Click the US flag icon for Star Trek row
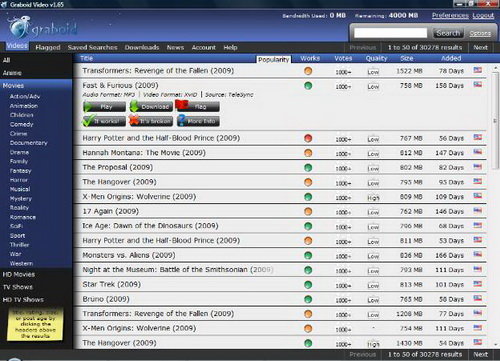The height and width of the screenshot is (361, 500). point(478,284)
